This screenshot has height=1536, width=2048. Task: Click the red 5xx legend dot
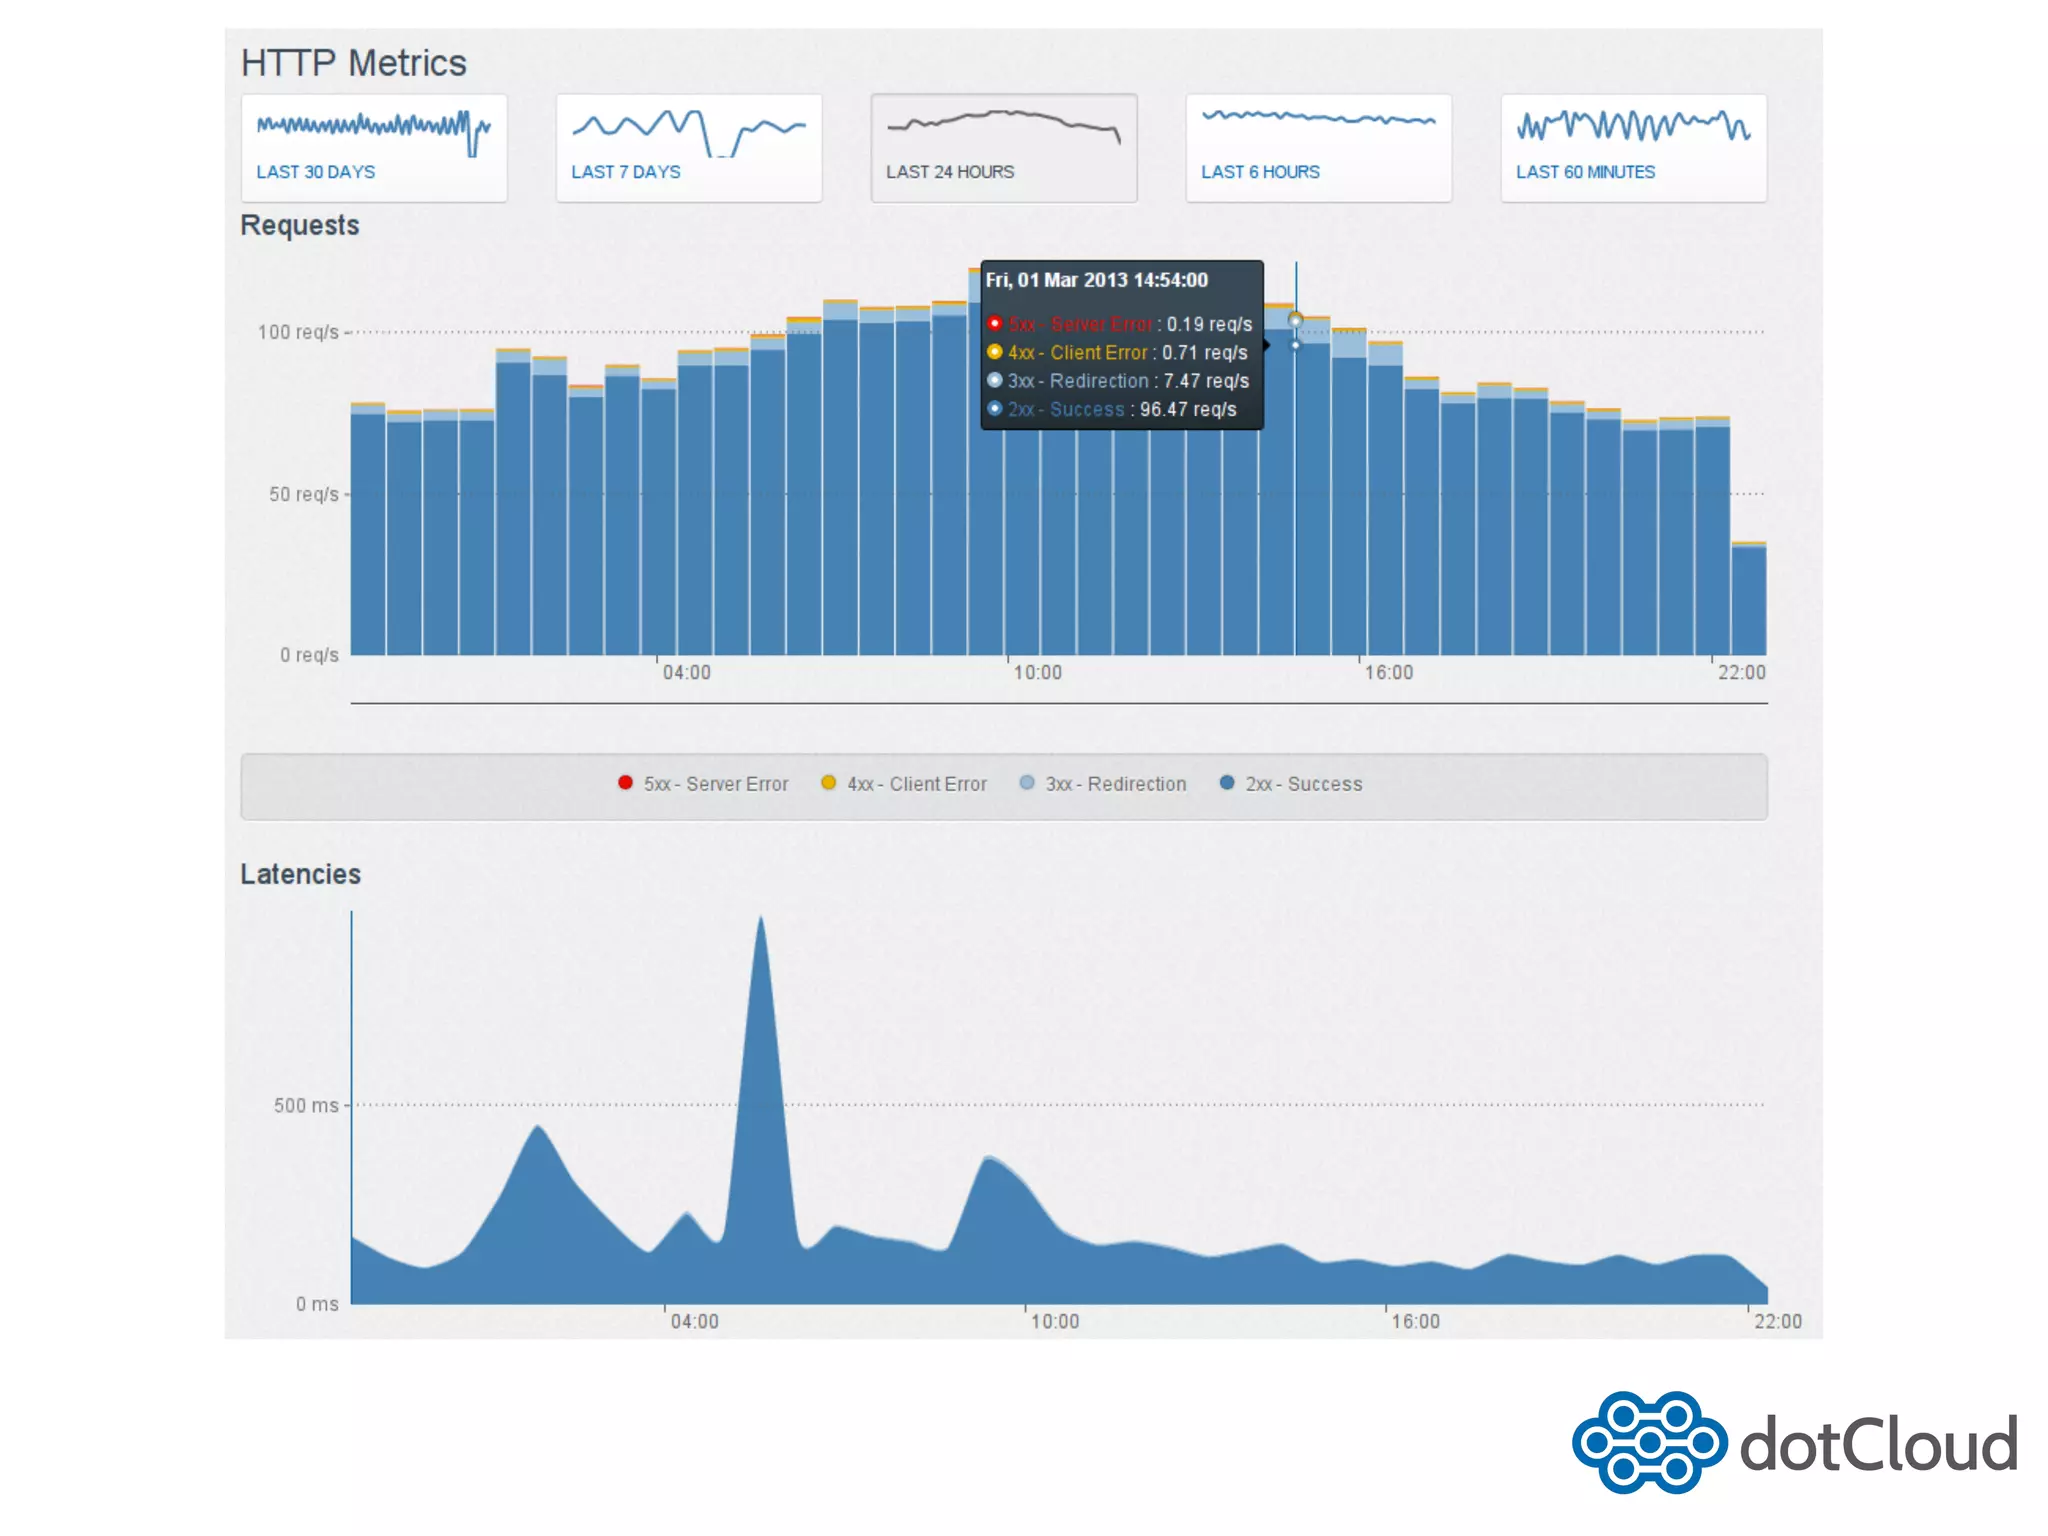coord(625,783)
